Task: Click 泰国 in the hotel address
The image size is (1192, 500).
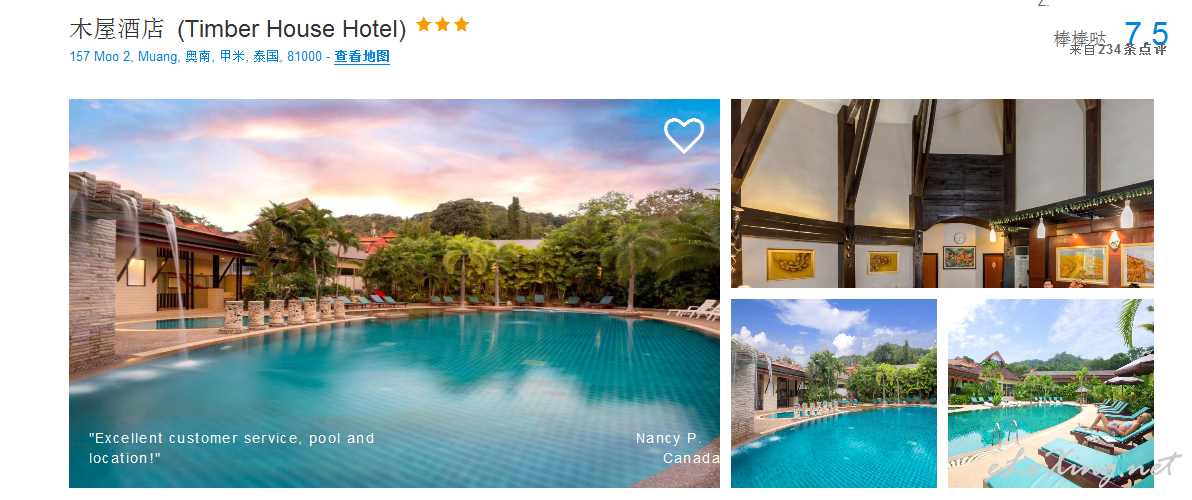Action: click(265, 57)
